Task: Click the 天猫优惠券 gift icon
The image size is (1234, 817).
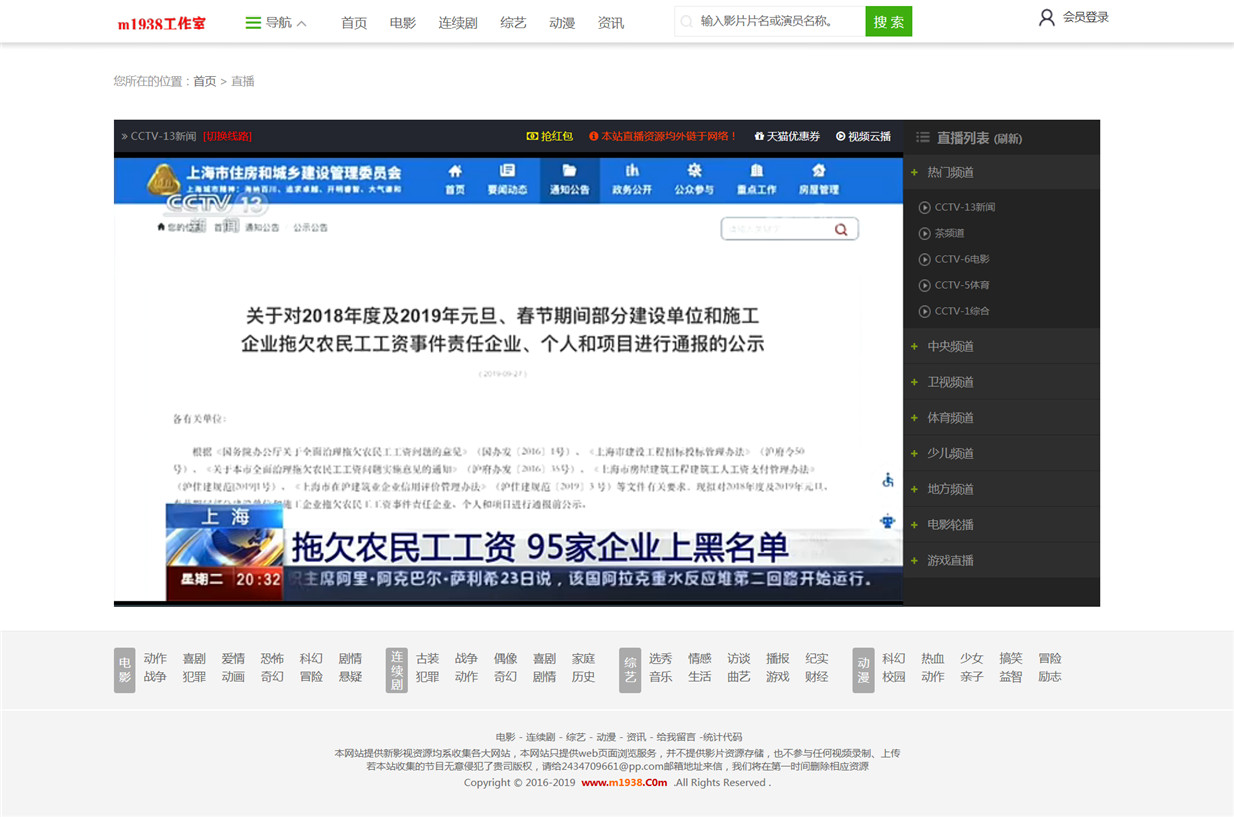Action: point(759,136)
